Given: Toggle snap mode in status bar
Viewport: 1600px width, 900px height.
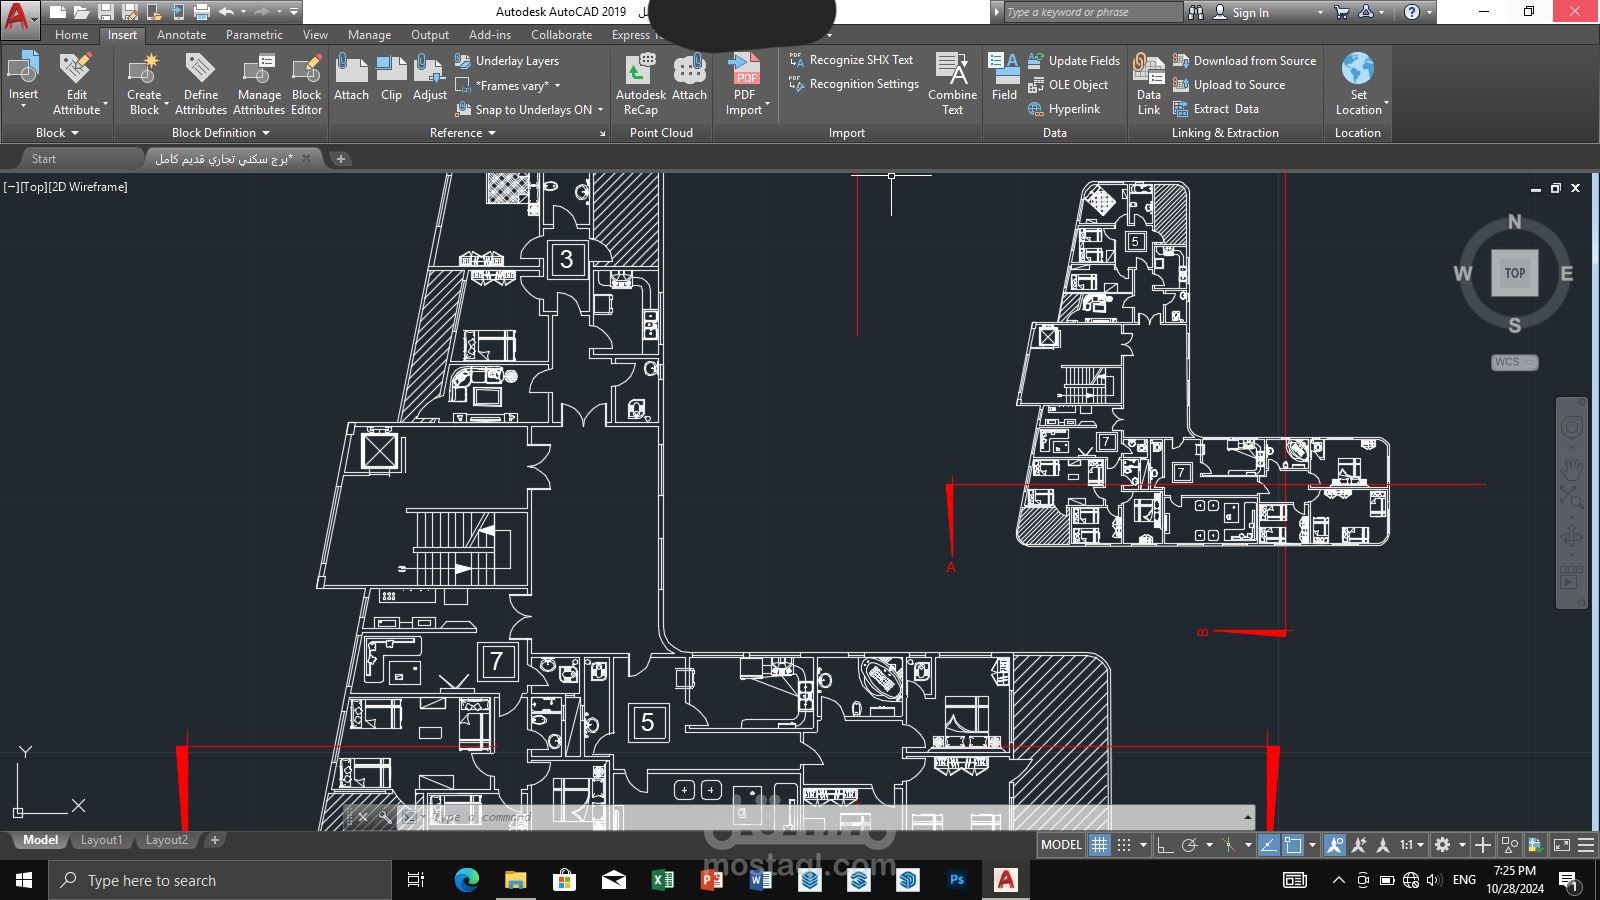Looking at the screenshot, I should click(x=1124, y=845).
